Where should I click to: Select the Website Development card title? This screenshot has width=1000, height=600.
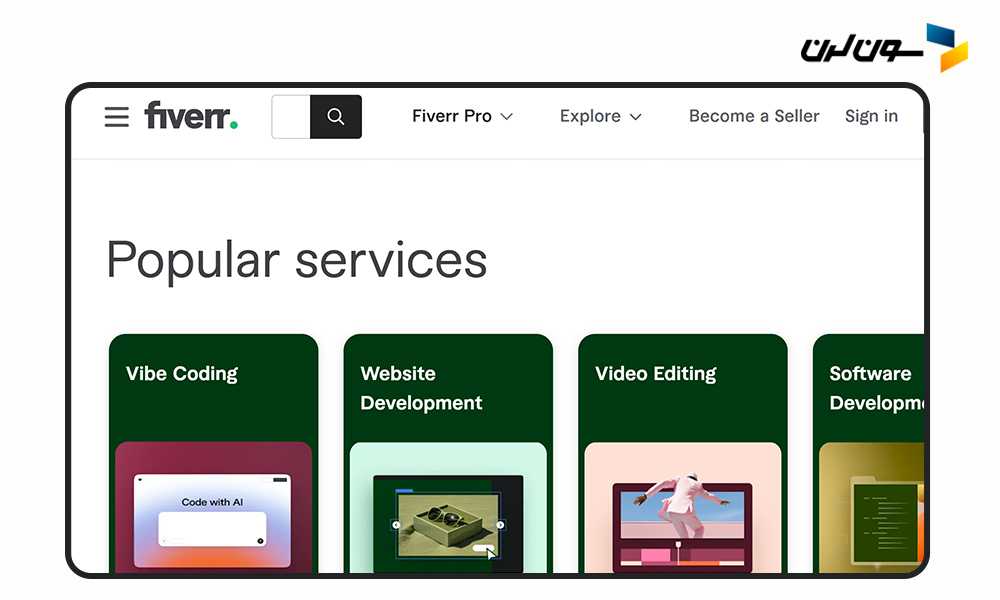[421, 388]
